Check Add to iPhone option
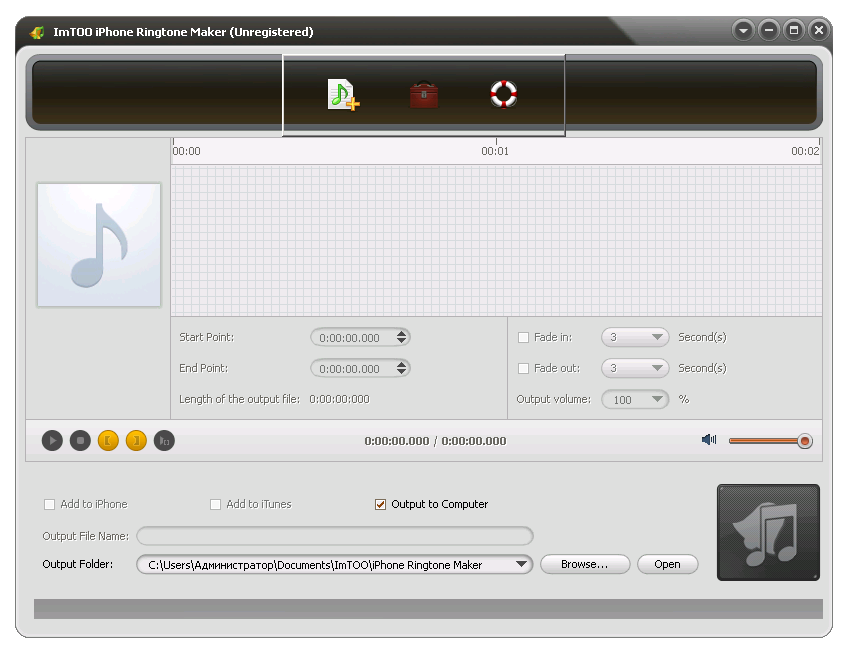This screenshot has height=653, width=842. click(49, 504)
